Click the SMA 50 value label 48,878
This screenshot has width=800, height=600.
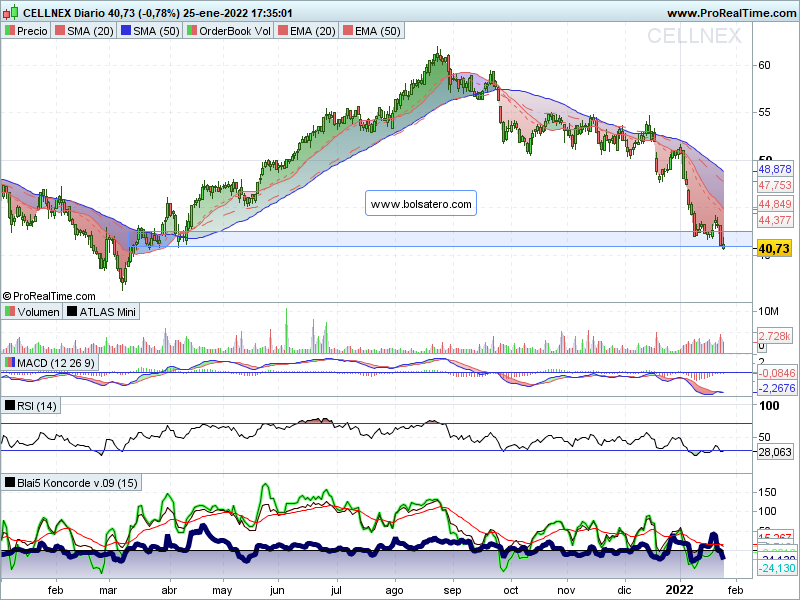click(774, 169)
